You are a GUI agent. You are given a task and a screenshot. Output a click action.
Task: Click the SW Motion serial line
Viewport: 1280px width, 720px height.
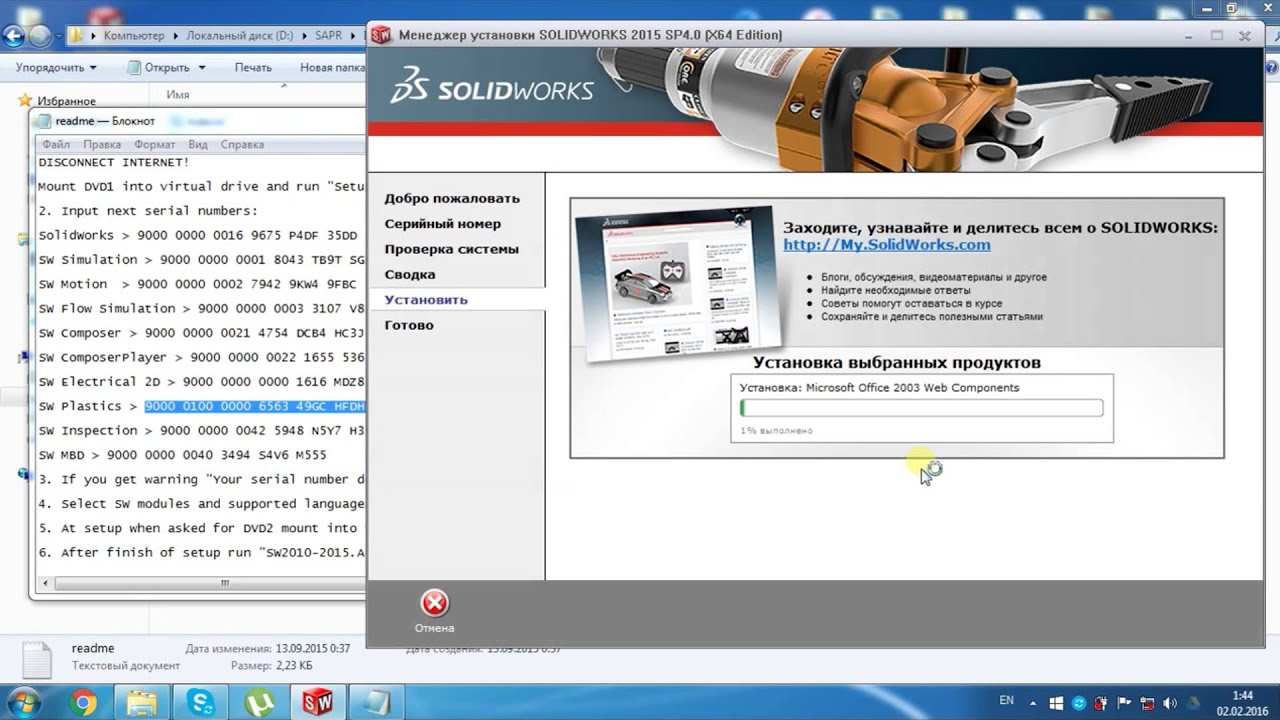(x=202, y=284)
